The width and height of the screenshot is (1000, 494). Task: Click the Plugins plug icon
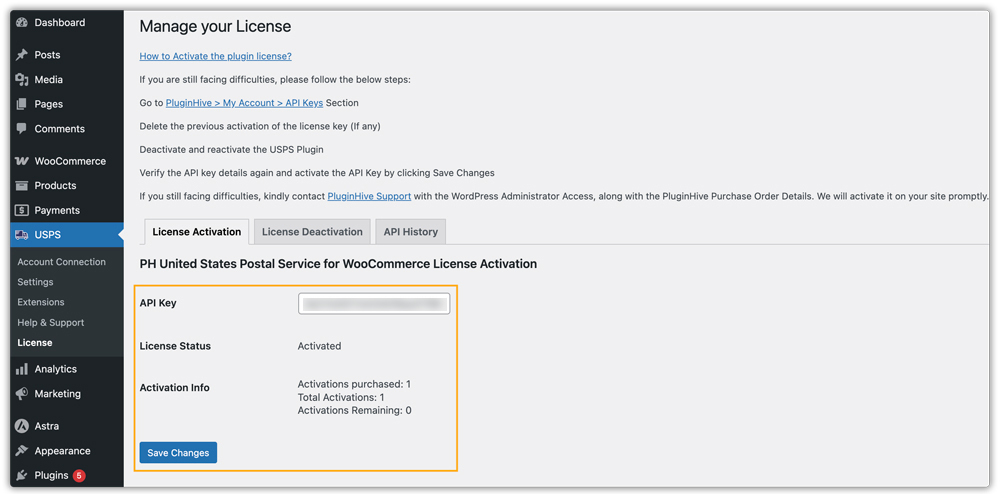pos(22,476)
